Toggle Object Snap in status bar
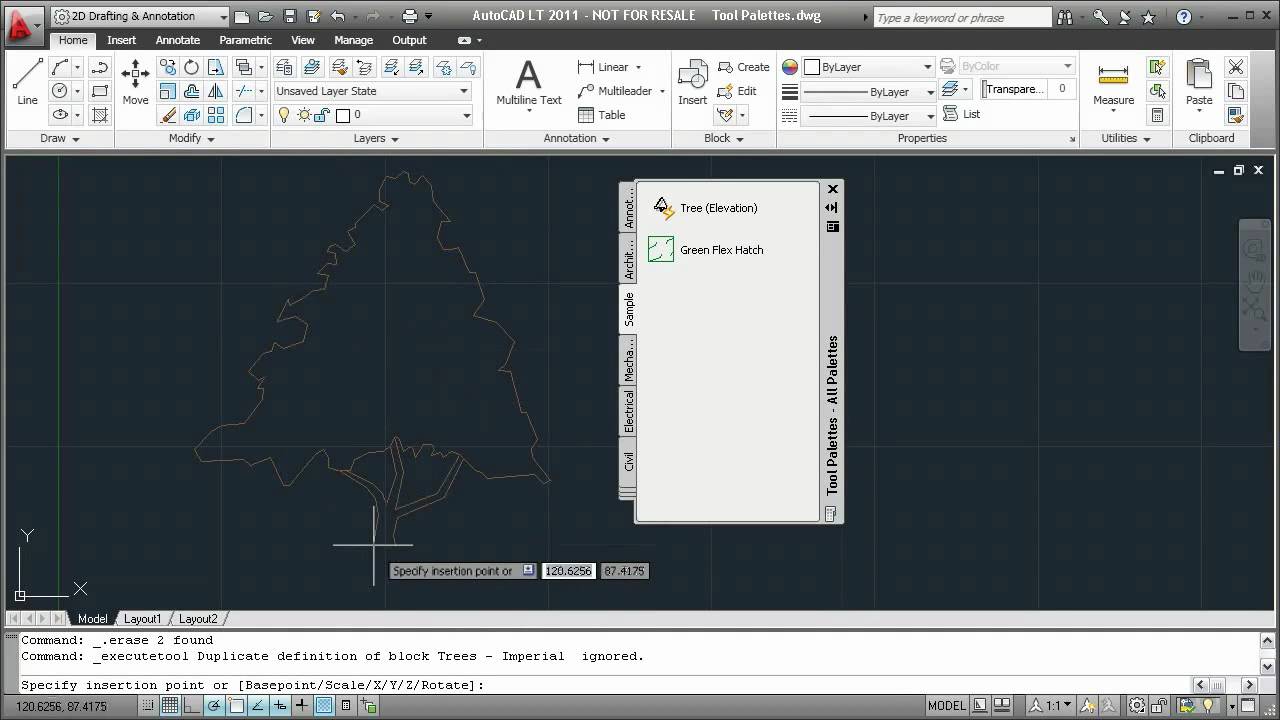The image size is (1280, 720). point(236,706)
